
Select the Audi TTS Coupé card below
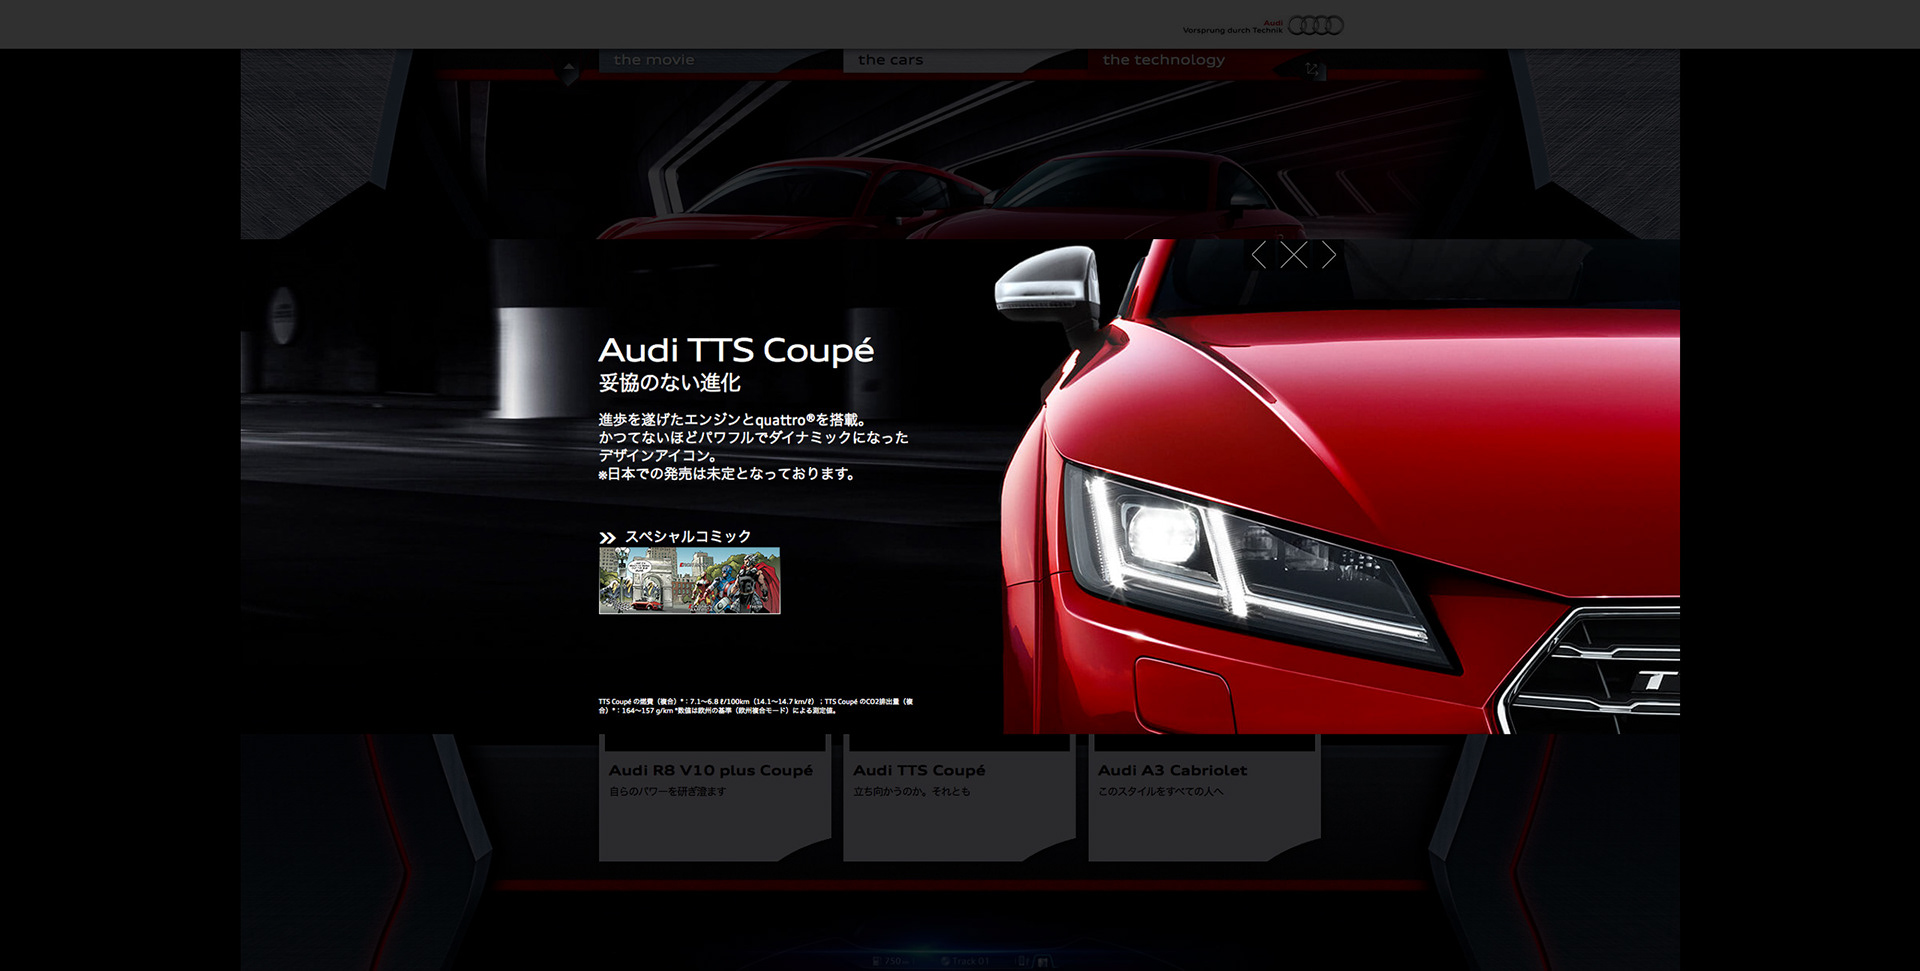[959, 797]
